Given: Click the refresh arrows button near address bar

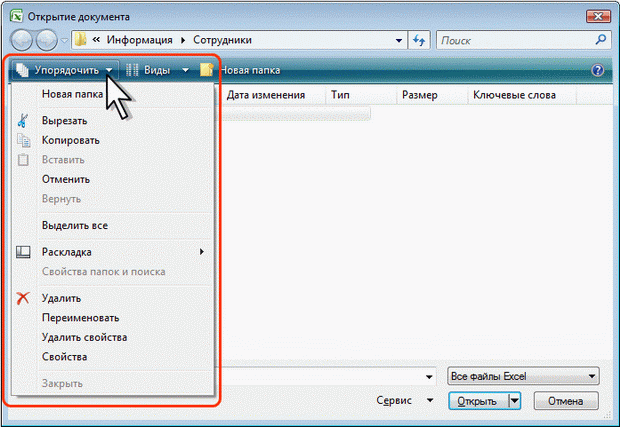Looking at the screenshot, I should (x=419, y=40).
